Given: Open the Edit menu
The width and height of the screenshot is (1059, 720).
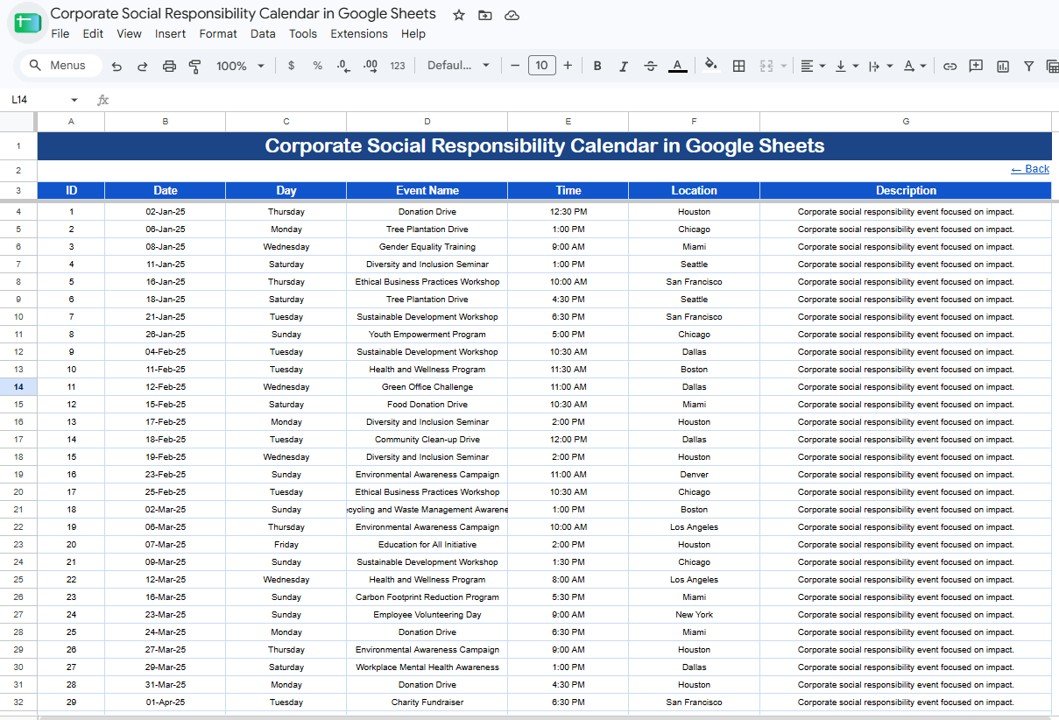Looking at the screenshot, I should click(x=93, y=34).
